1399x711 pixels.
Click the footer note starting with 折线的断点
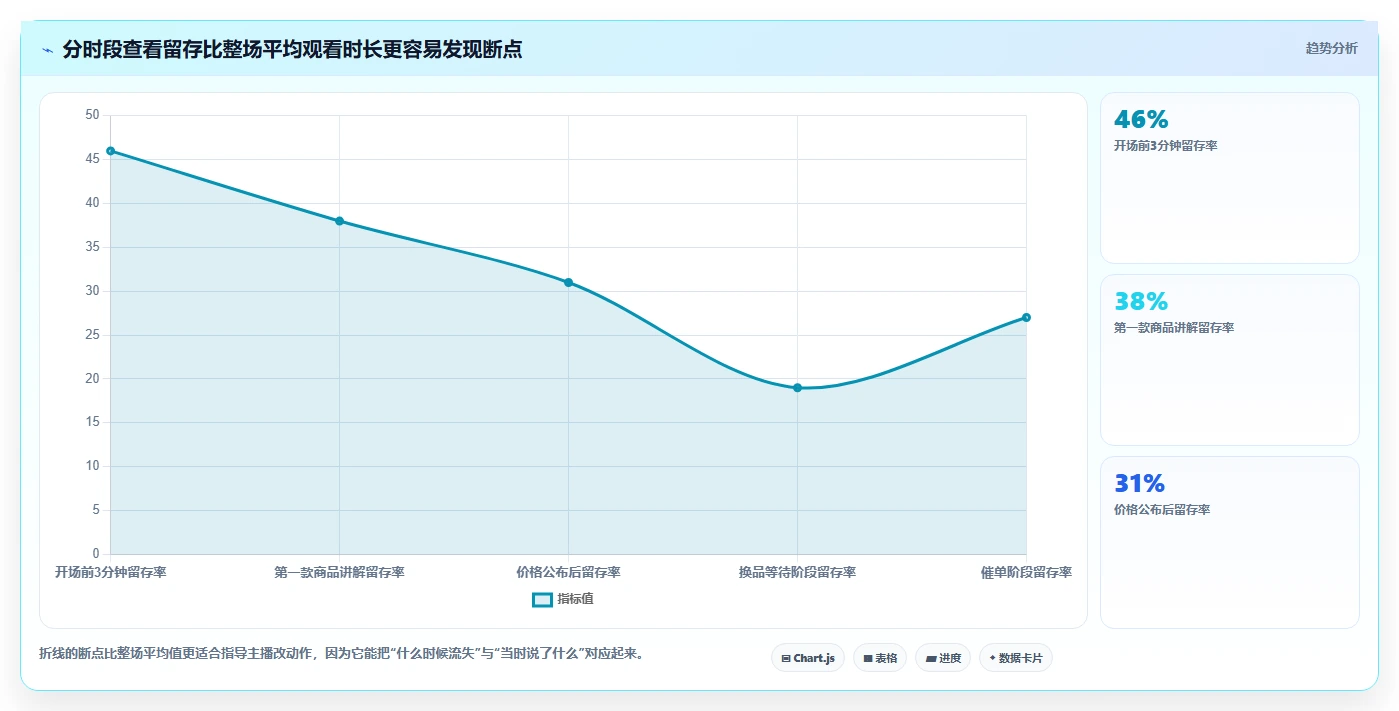click(345, 654)
